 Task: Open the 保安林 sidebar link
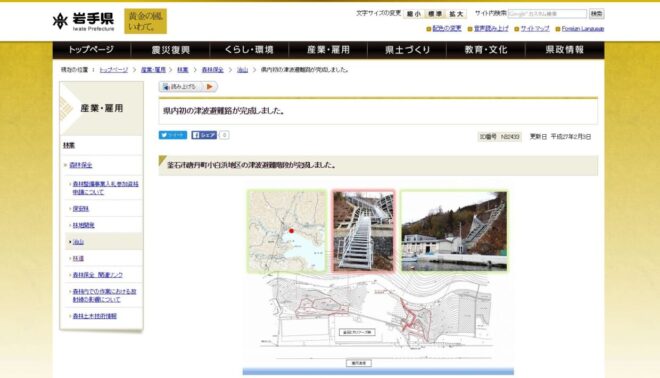tap(81, 208)
